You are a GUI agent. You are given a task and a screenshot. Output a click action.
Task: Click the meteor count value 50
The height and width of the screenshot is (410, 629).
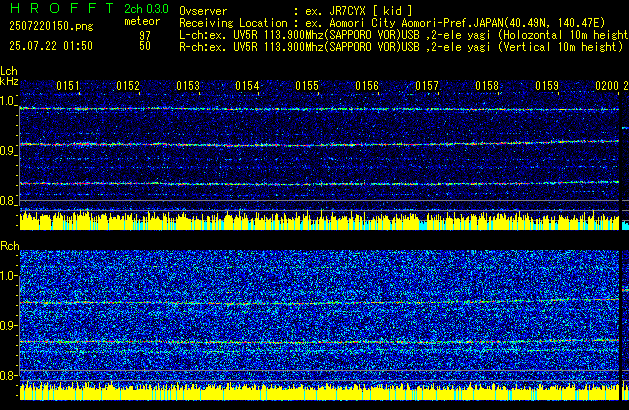tap(145, 46)
